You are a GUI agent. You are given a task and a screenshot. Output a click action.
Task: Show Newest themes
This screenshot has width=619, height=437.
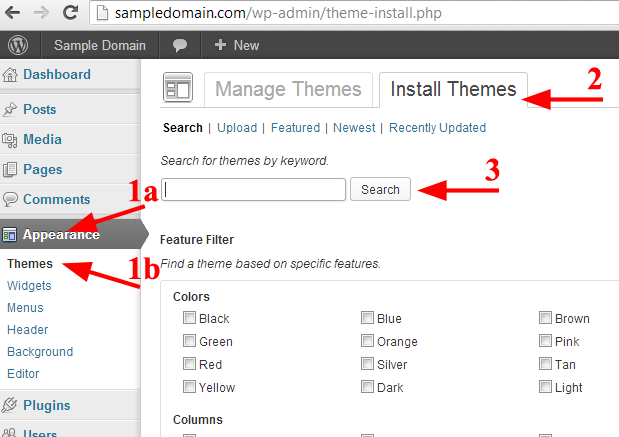pyautogui.click(x=354, y=128)
